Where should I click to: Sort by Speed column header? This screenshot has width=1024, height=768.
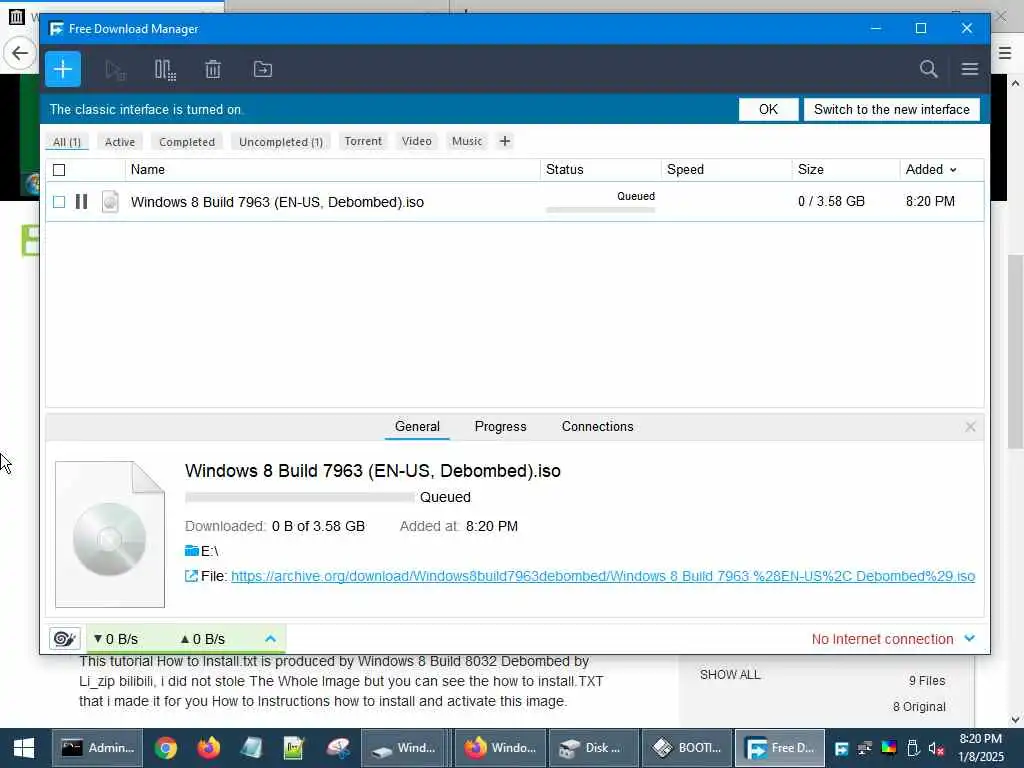coord(726,170)
